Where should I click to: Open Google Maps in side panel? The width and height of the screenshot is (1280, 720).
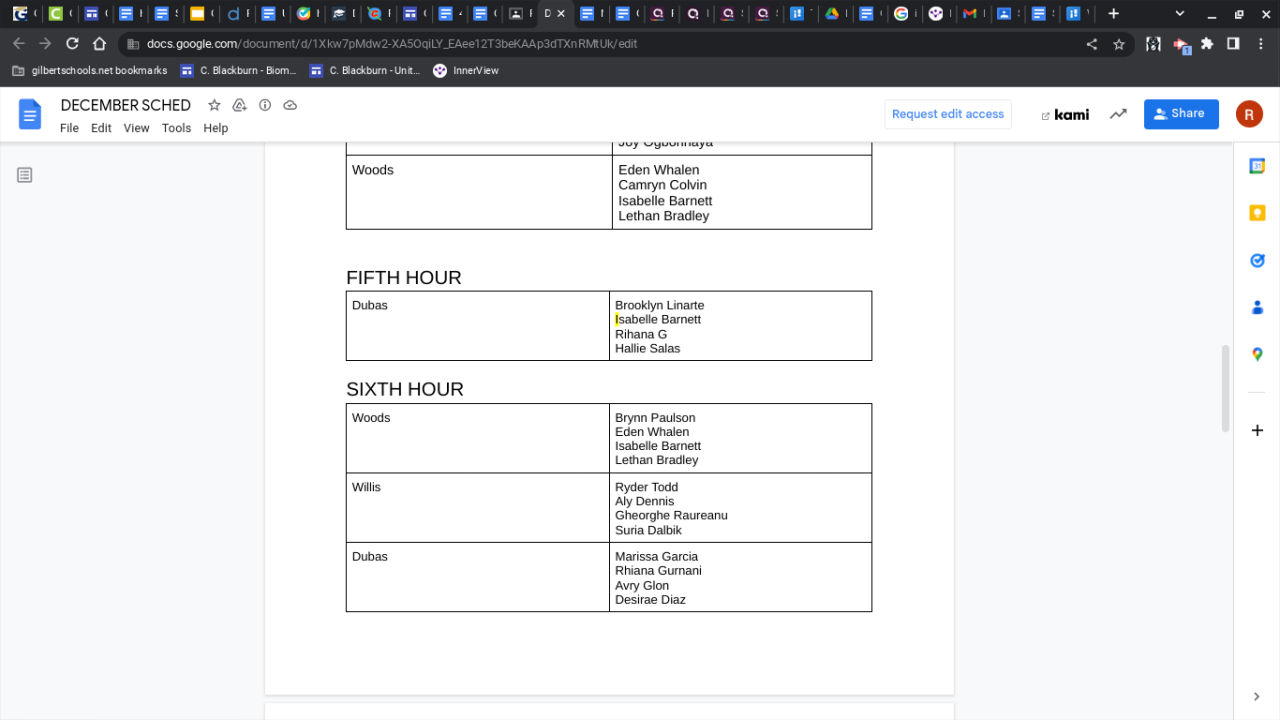click(x=1257, y=354)
